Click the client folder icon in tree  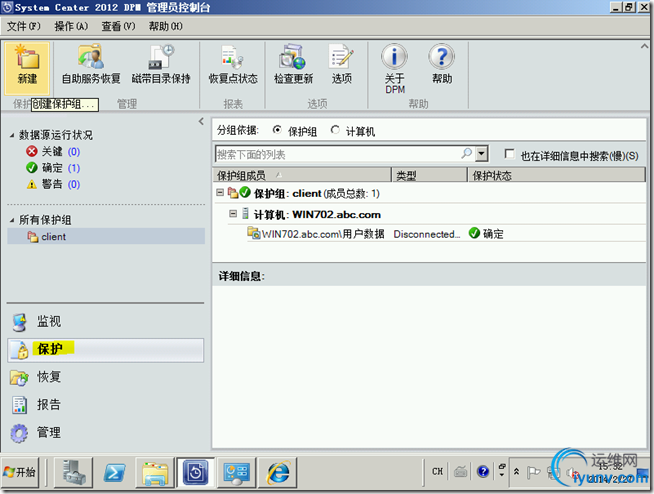33,237
